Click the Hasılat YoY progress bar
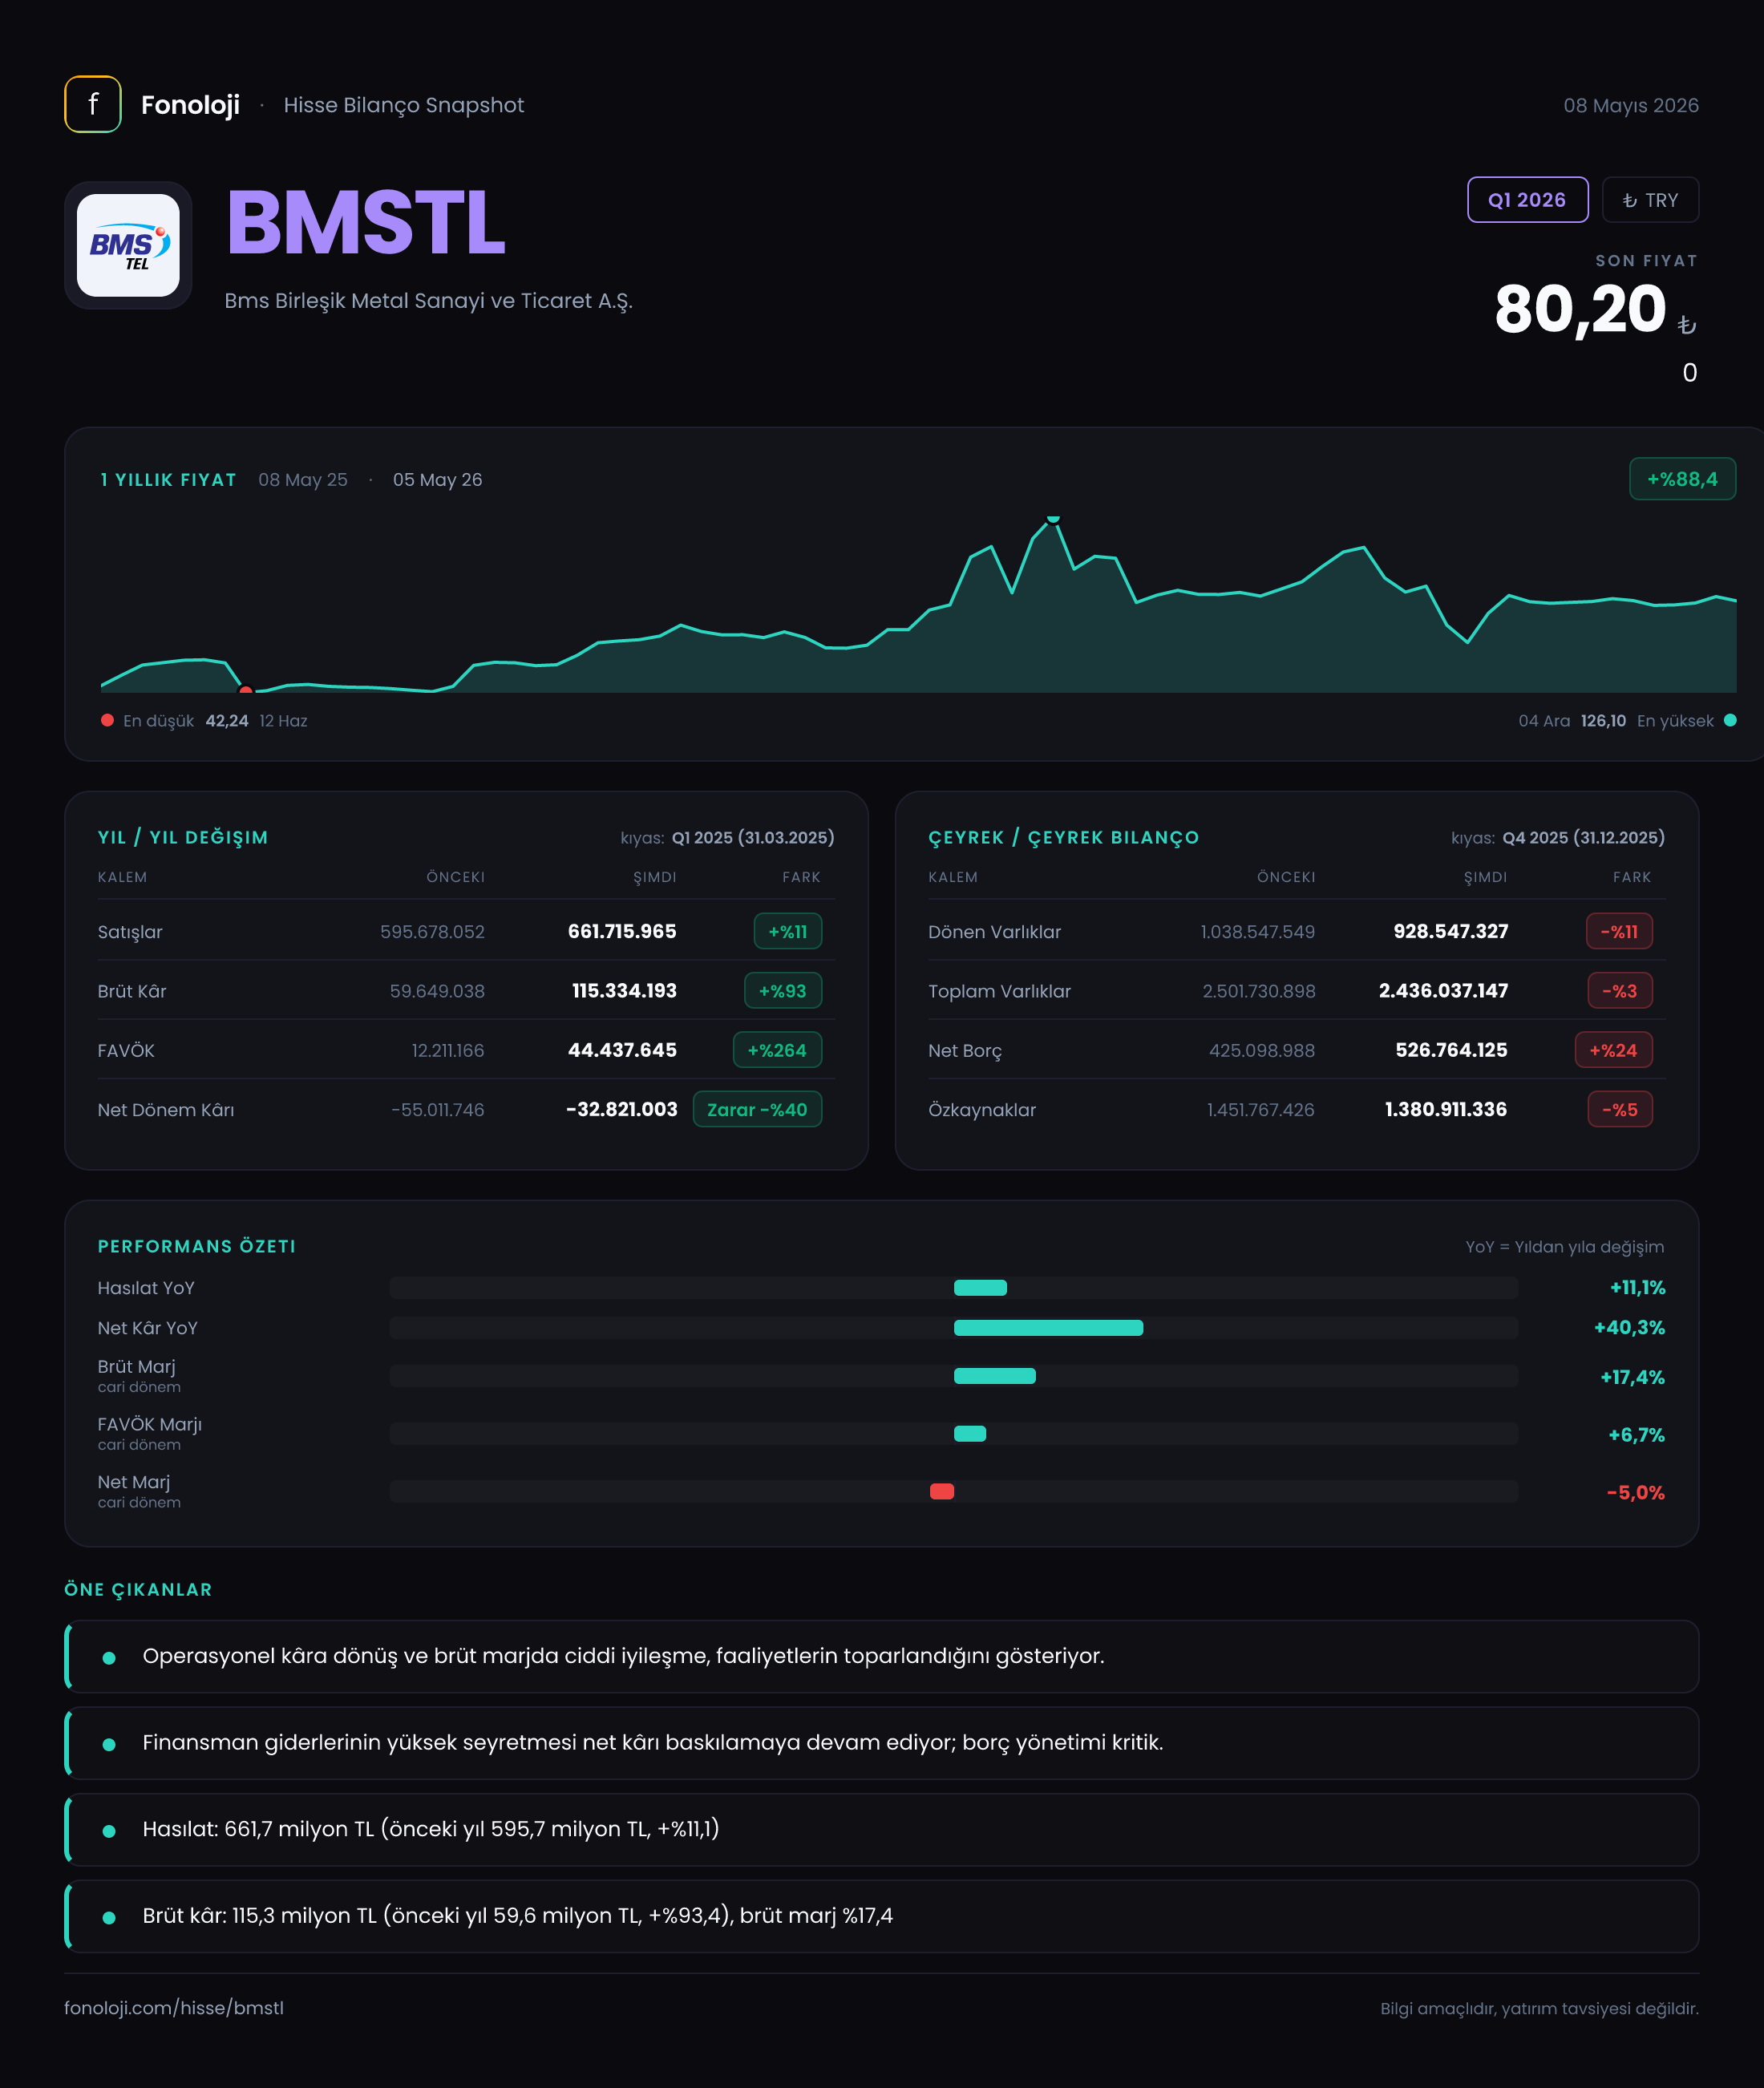1764x2088 pixels. click(953, 1287)
